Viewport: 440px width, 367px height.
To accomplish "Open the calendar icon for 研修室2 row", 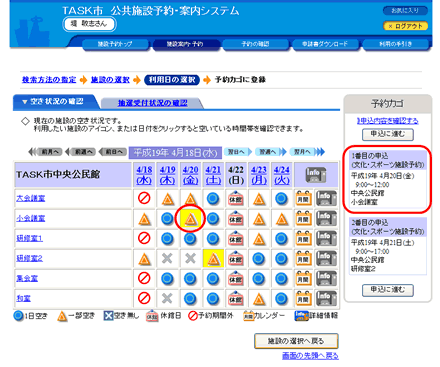I will [303, 258].
